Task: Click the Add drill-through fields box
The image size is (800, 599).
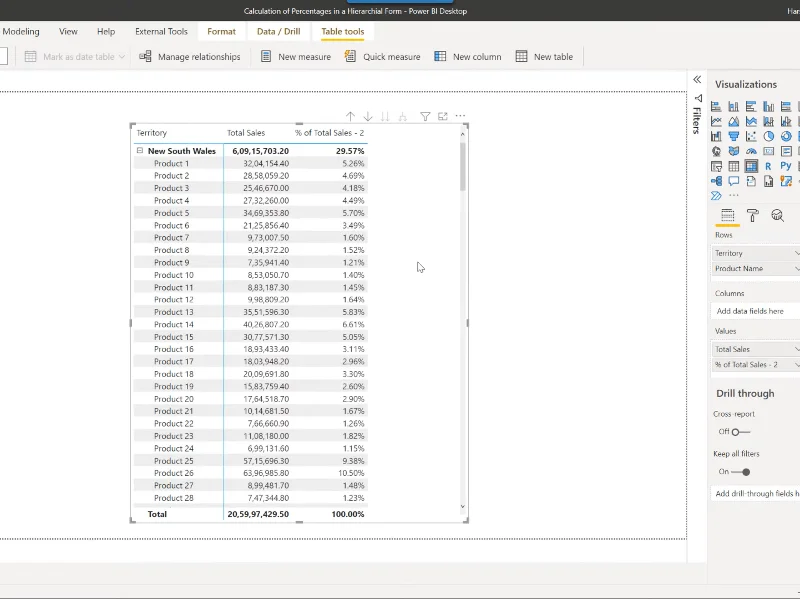Action: 756,493
